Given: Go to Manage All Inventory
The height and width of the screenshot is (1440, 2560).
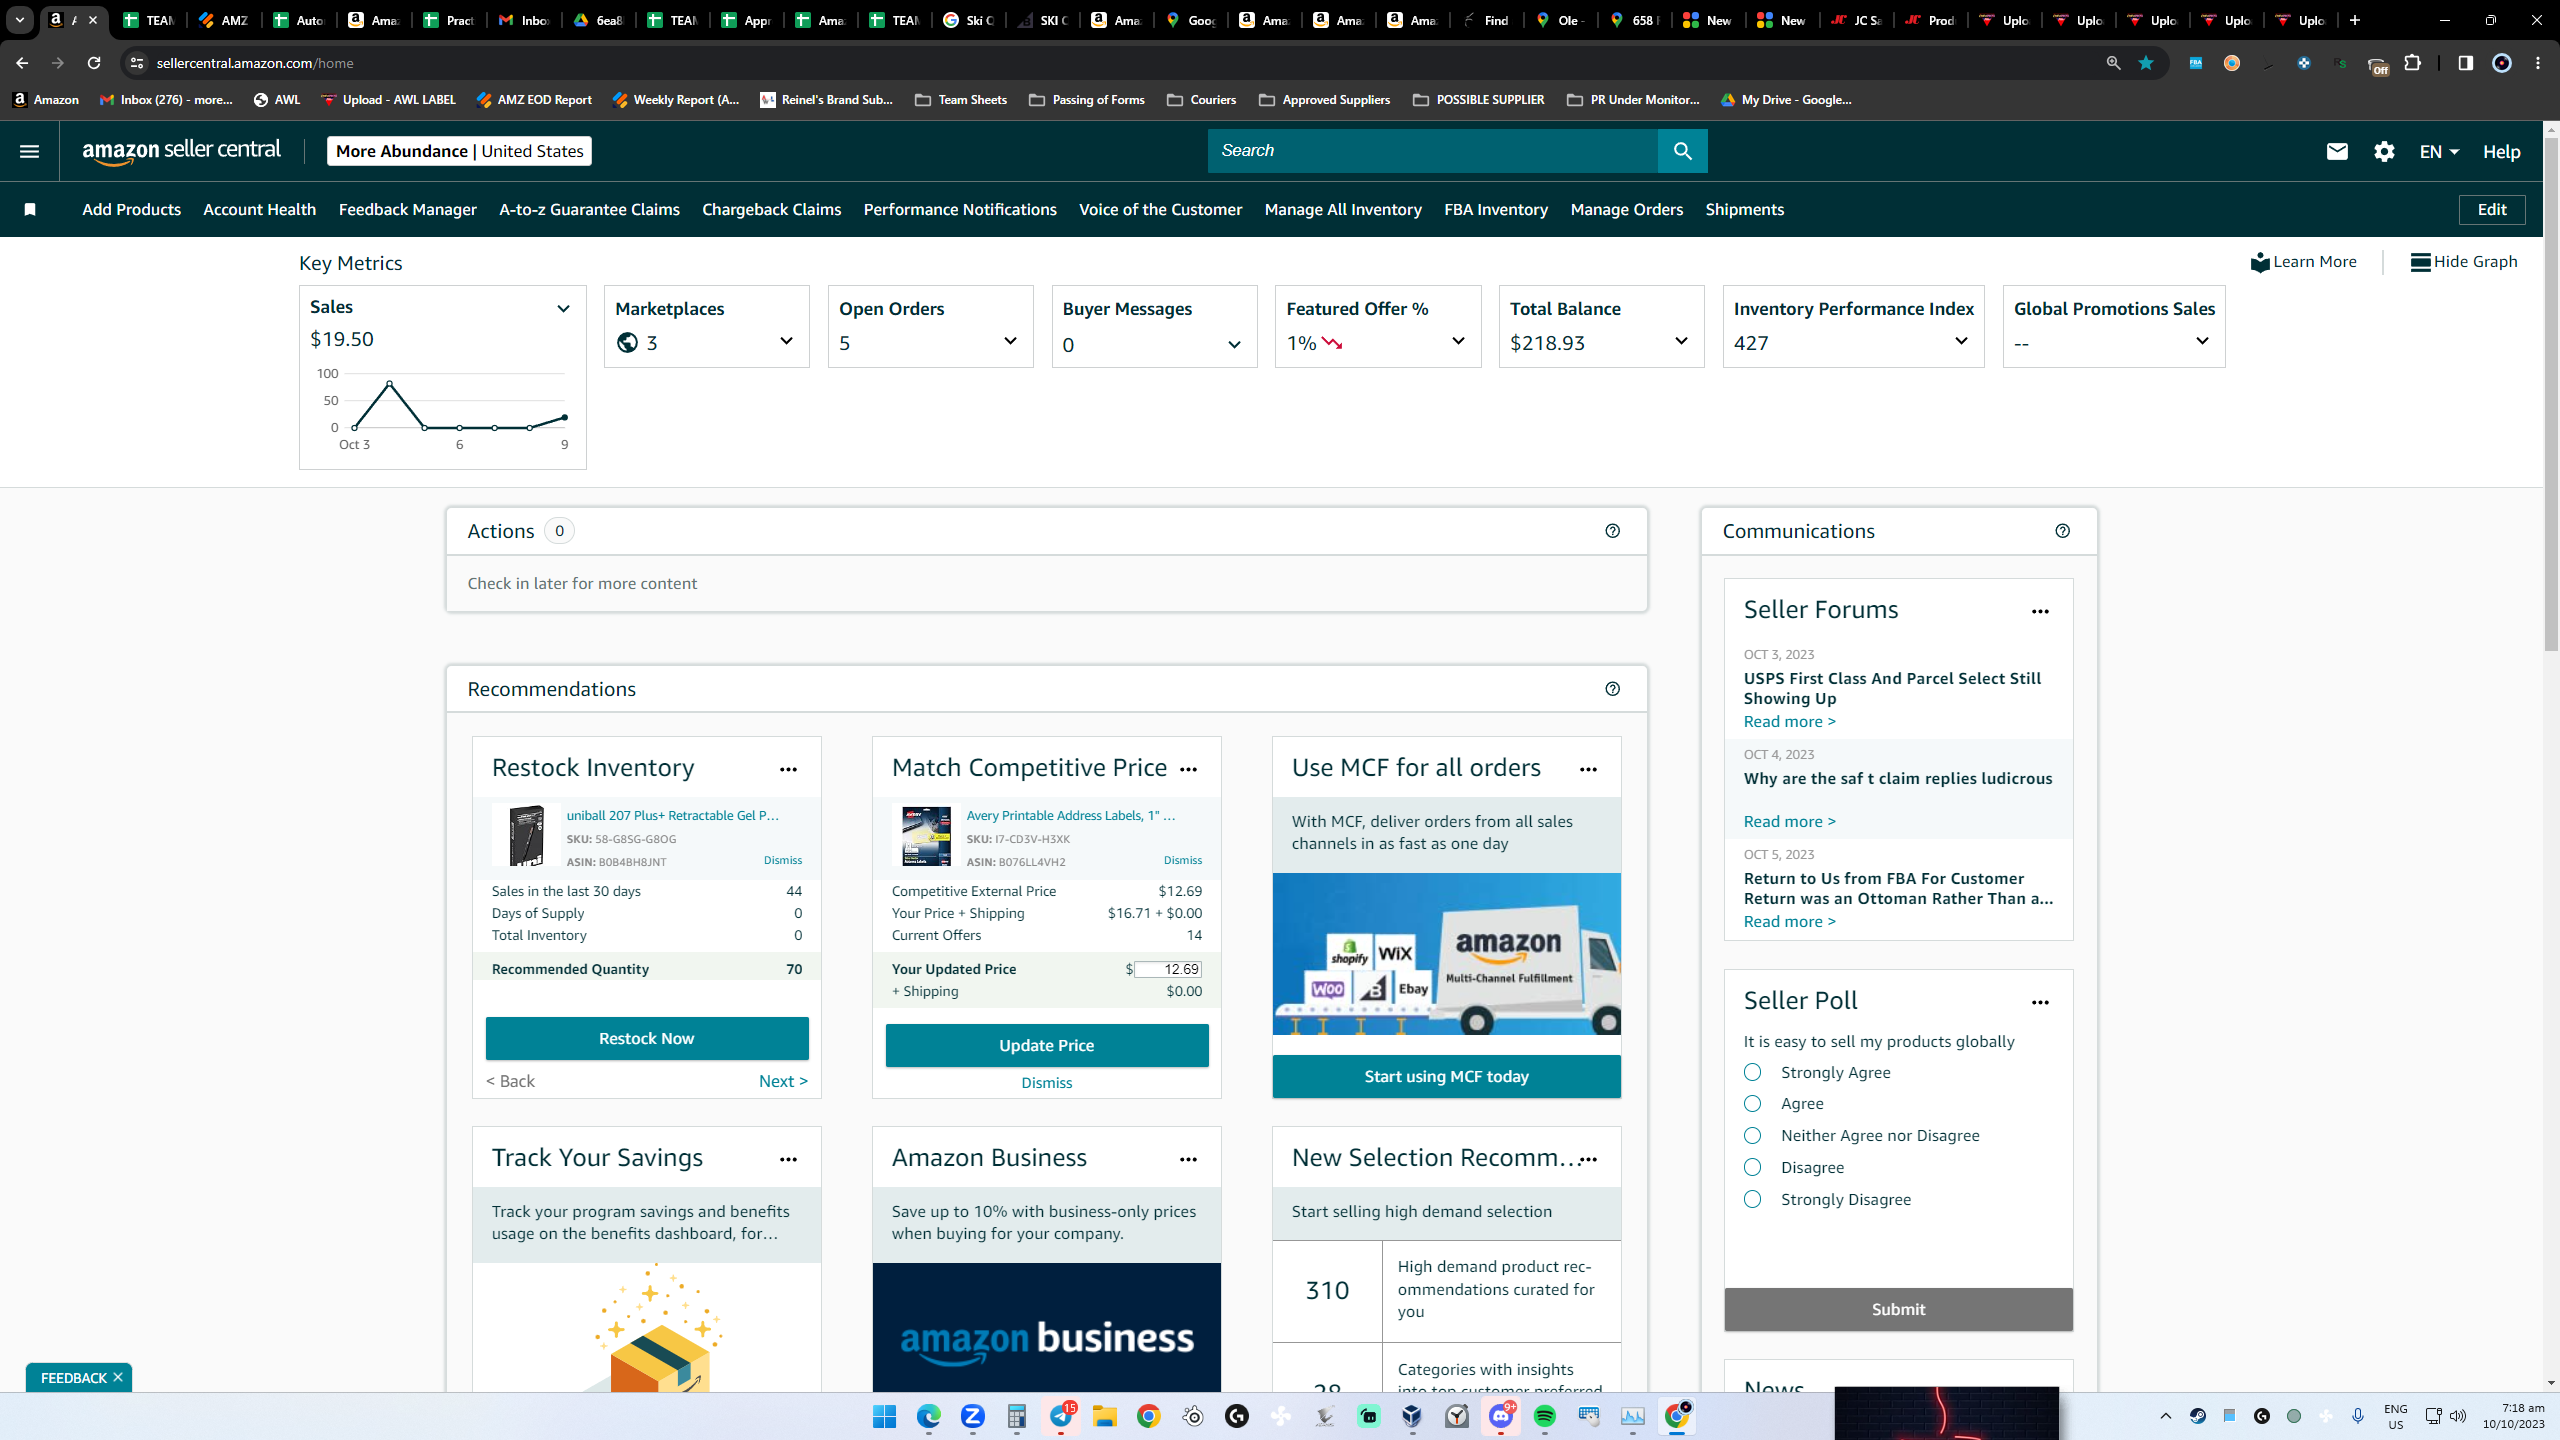Looking at the screenshot, I should tap(1343, 209).
